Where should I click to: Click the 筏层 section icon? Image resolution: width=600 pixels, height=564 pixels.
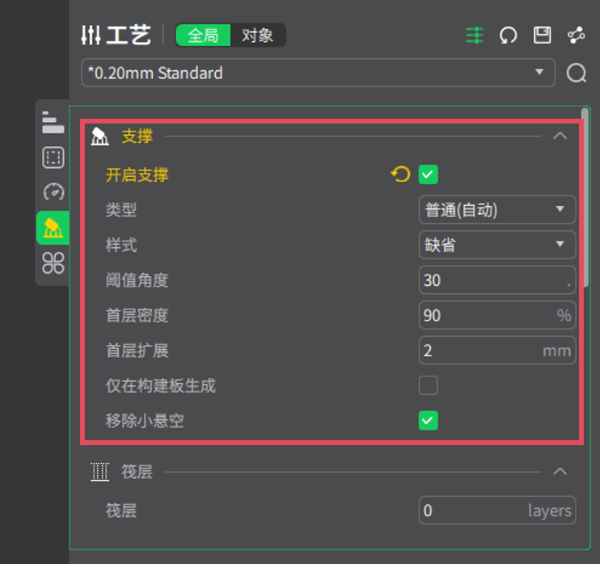(99, 472)
